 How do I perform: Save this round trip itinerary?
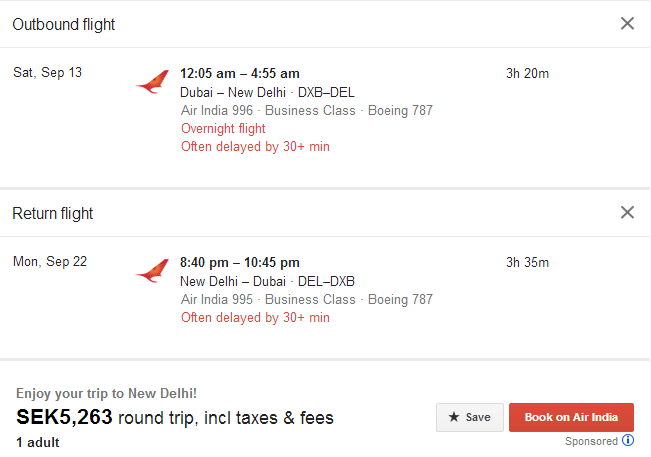click(x=470, y=417)
